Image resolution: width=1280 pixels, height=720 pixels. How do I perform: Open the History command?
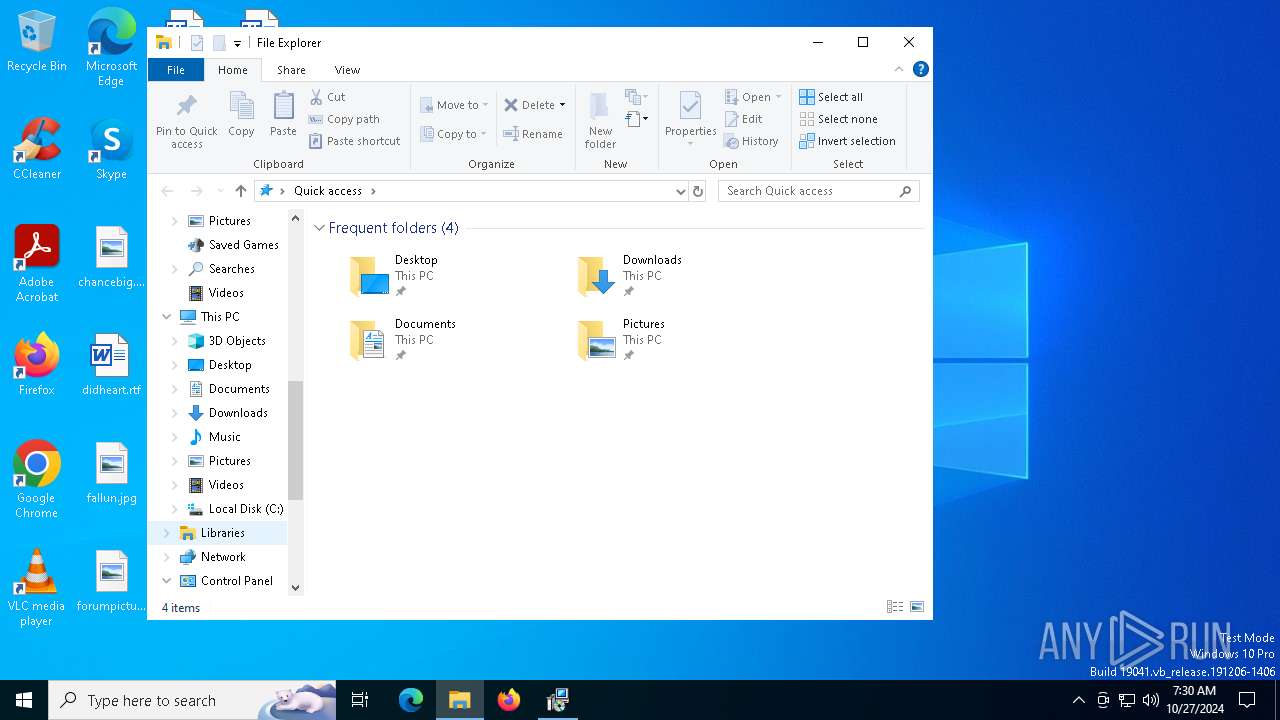(x=752, y=141)
